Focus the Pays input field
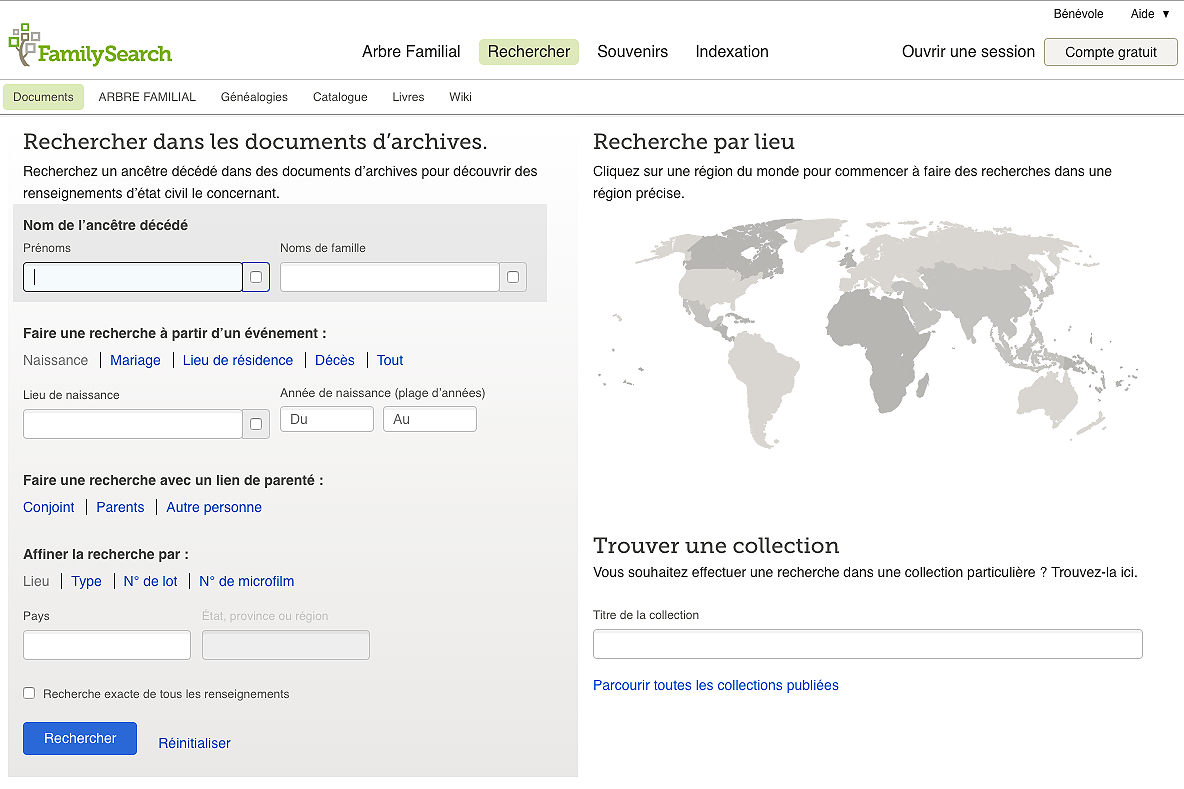Image resolution: width=1184 pixels, height=789 pixels. pos(107,646)
